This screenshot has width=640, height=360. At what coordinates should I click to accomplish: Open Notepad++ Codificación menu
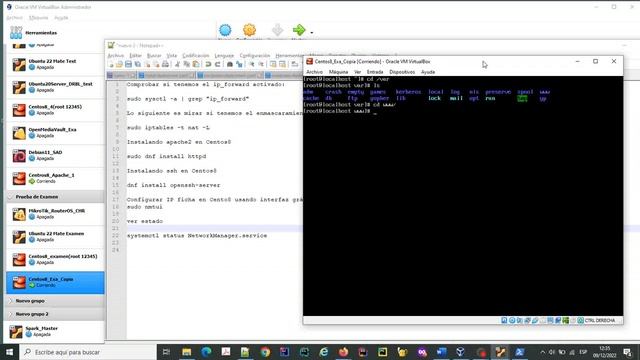pos(196,56)
